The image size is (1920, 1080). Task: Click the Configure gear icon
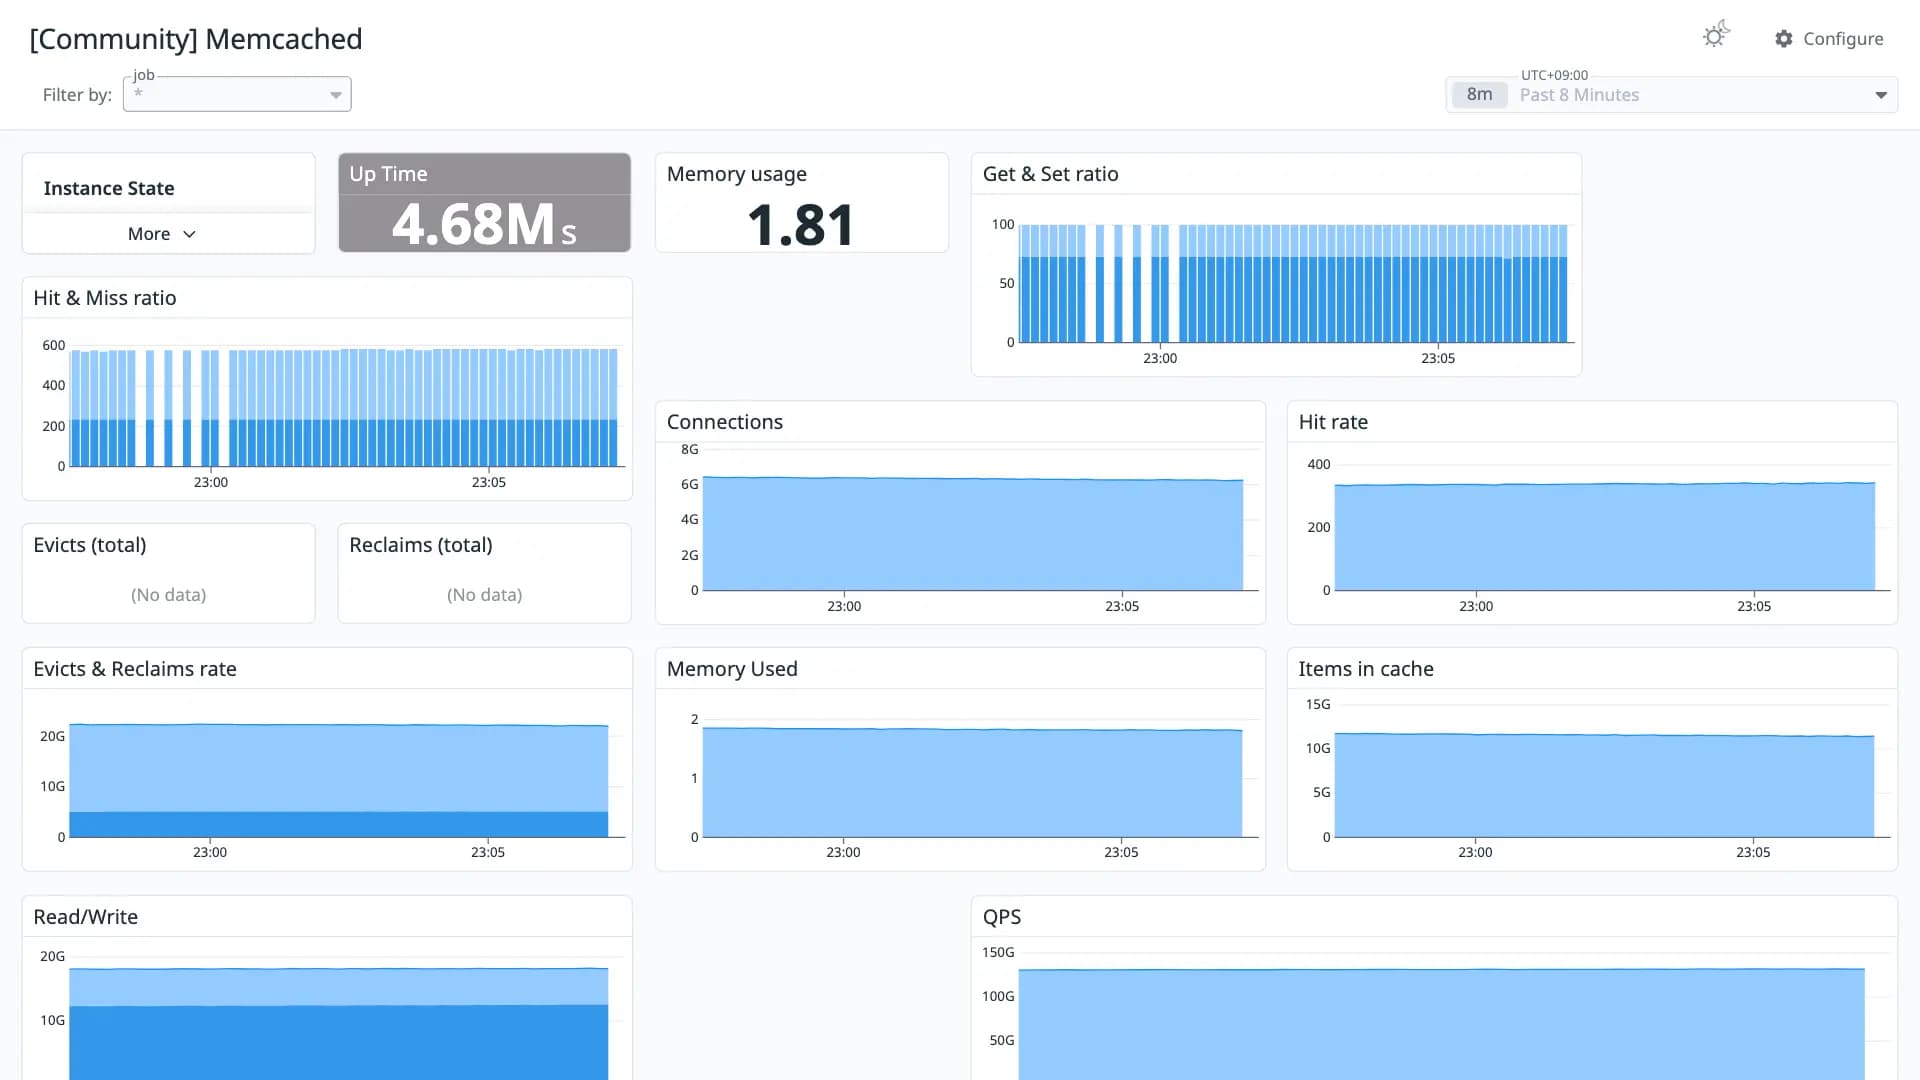1784,38
